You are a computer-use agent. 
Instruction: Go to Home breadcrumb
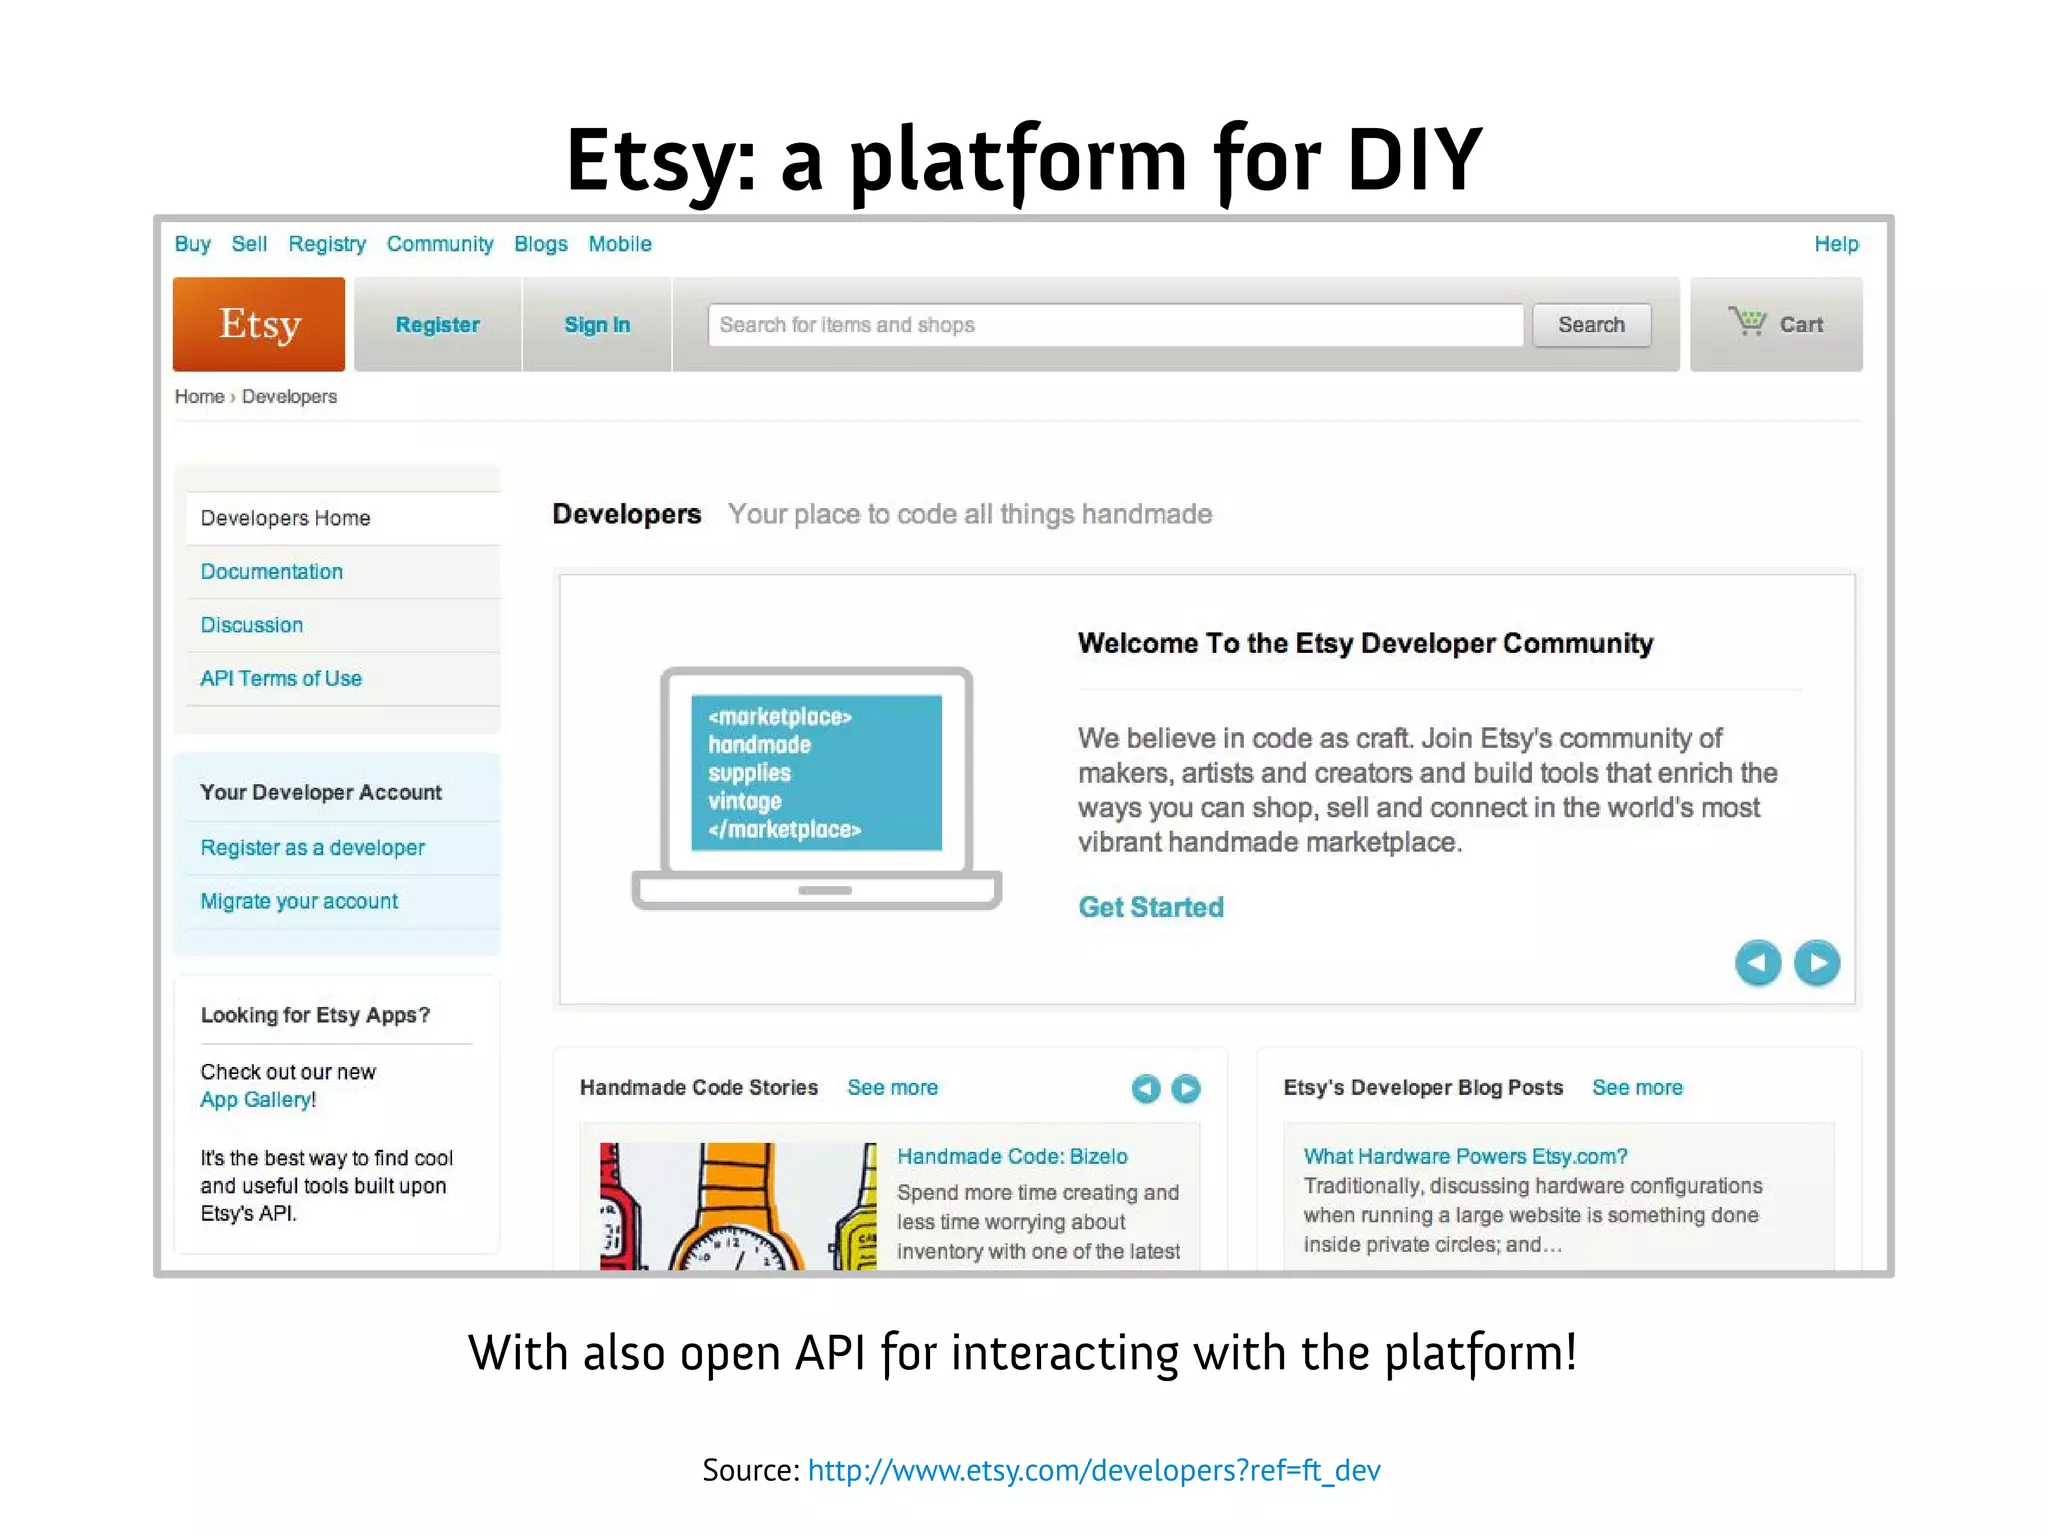pos(199,396)
